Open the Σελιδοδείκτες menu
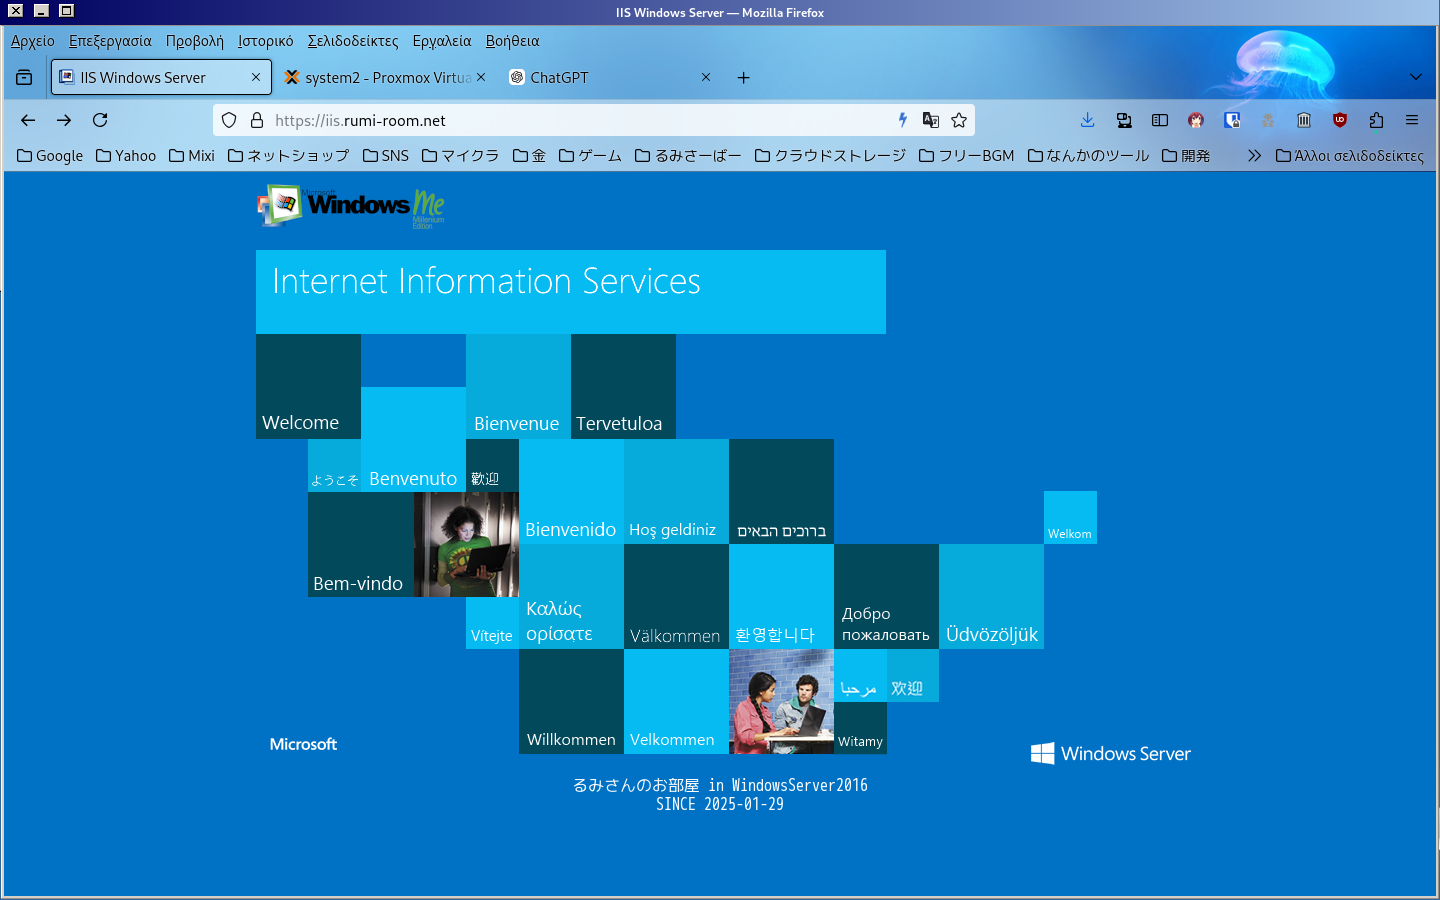 [x=353, y=41]
